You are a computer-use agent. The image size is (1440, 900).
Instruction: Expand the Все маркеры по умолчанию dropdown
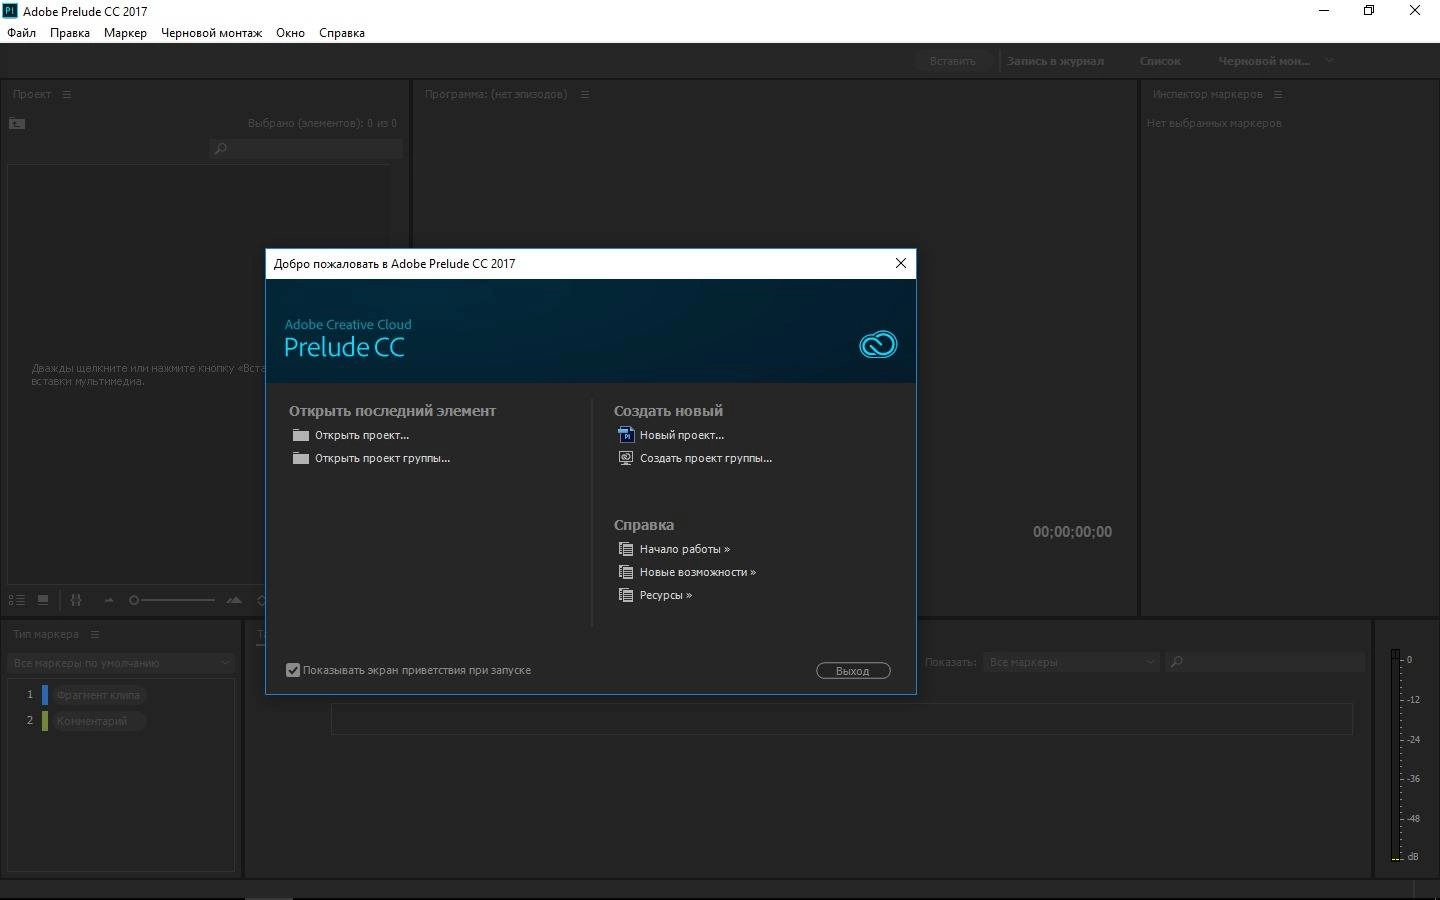[120, 663]
